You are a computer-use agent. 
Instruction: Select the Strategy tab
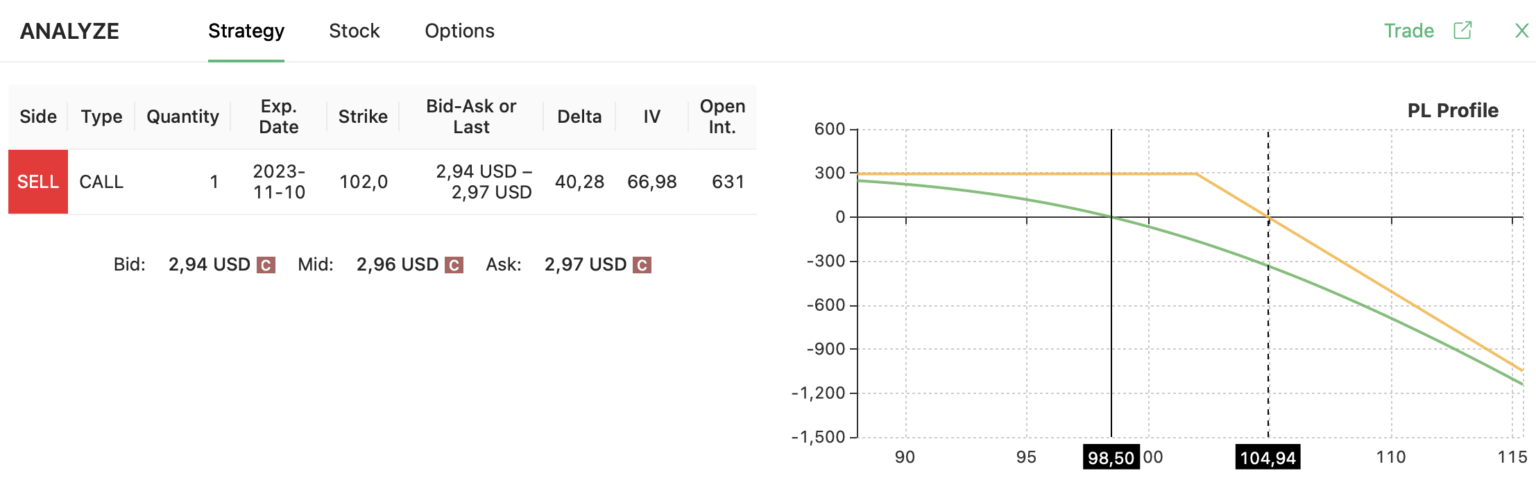coord(246,31)
